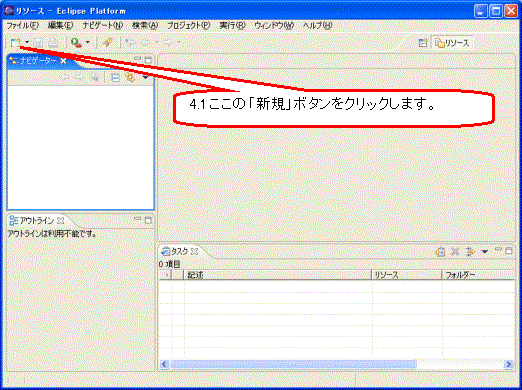The height and width of the screenshot is (390, 522).
Task: Open the New button dropdown arrow
Action: [x=27, y=42]
